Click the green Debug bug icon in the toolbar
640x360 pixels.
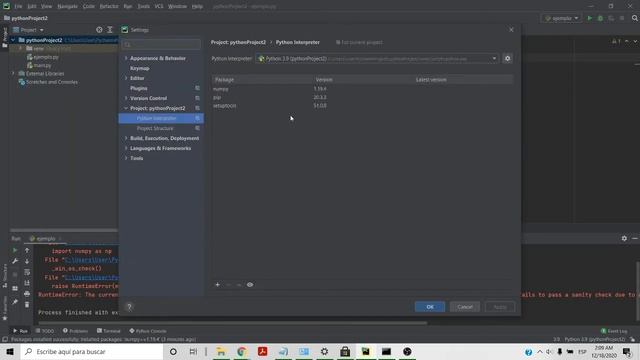(x=600, y=18)
